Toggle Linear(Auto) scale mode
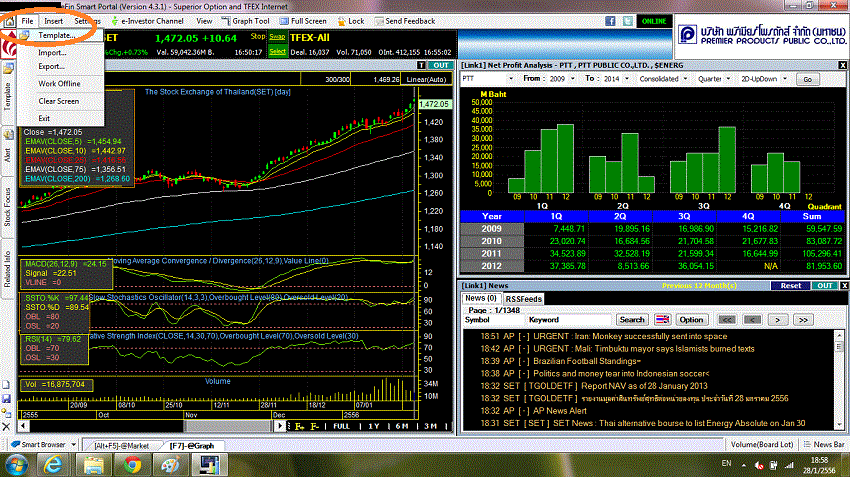 (426, 79)
